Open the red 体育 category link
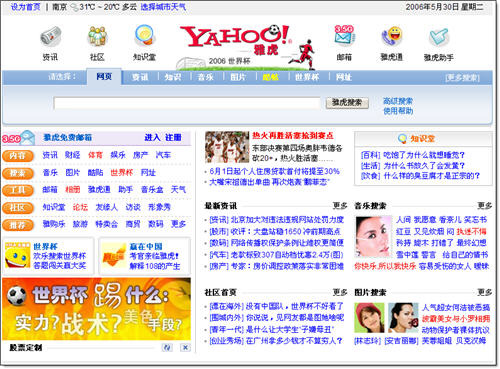The height and width of the screenshot is (369, 500). click(95, 155)
